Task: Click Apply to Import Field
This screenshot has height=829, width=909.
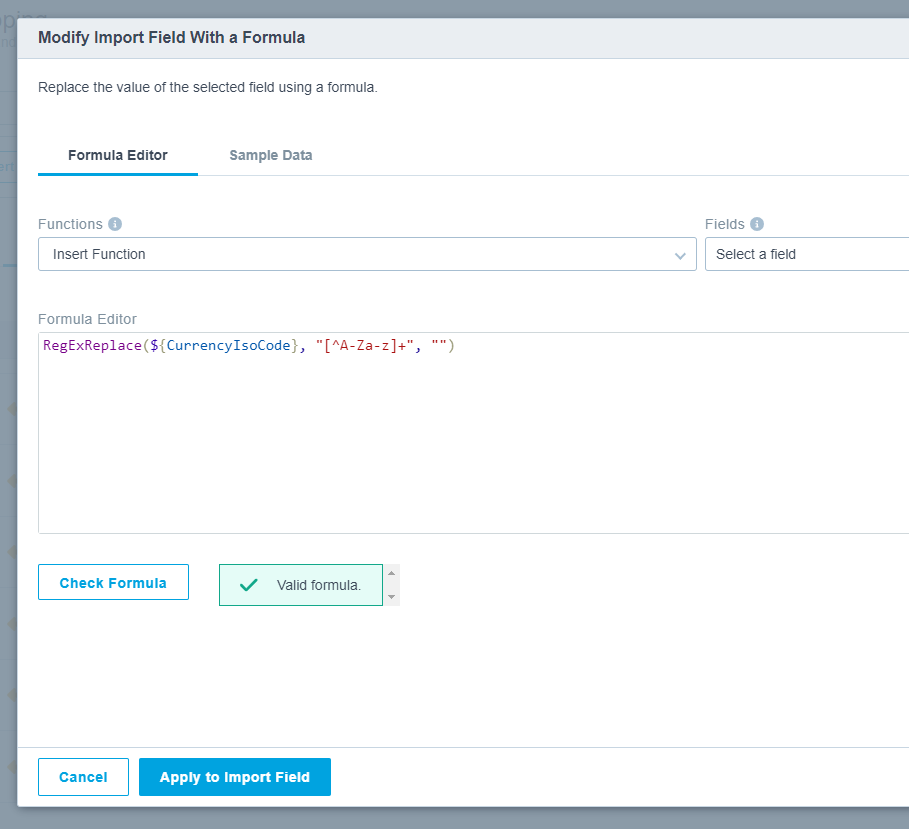Action: tap(234, 777)
